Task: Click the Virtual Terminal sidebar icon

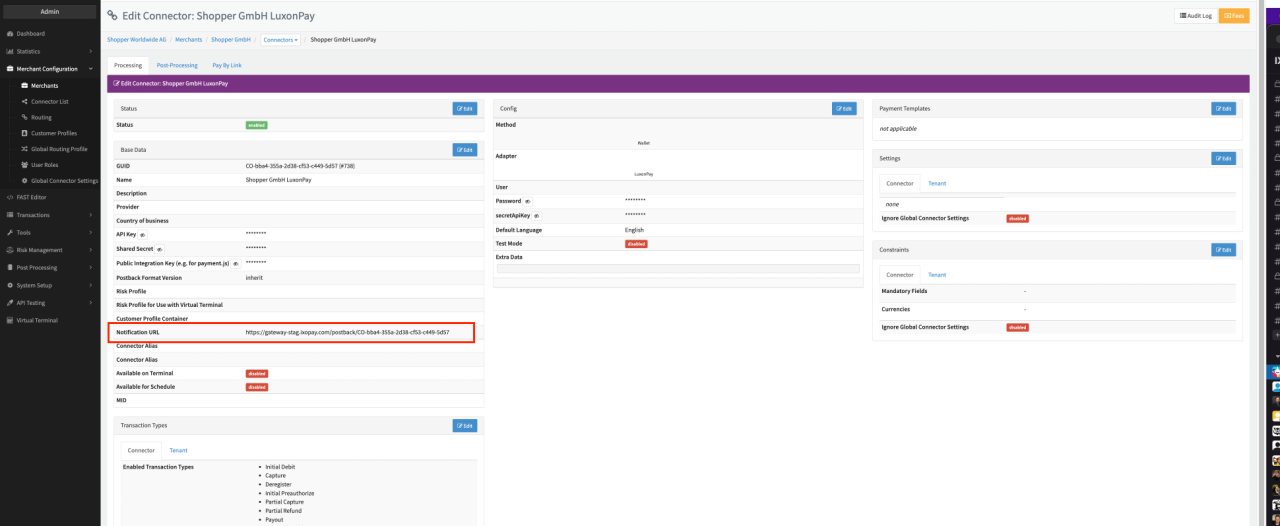Action: pos(9,320)
